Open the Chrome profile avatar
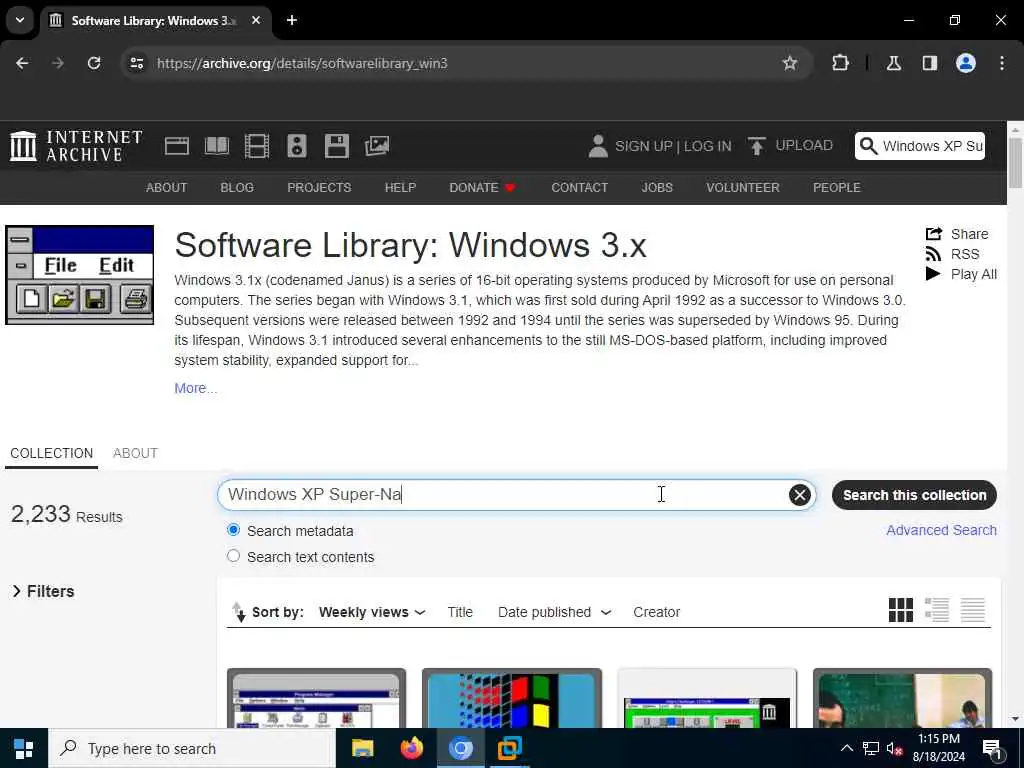 pyautogui.click(x=966, y=63)
